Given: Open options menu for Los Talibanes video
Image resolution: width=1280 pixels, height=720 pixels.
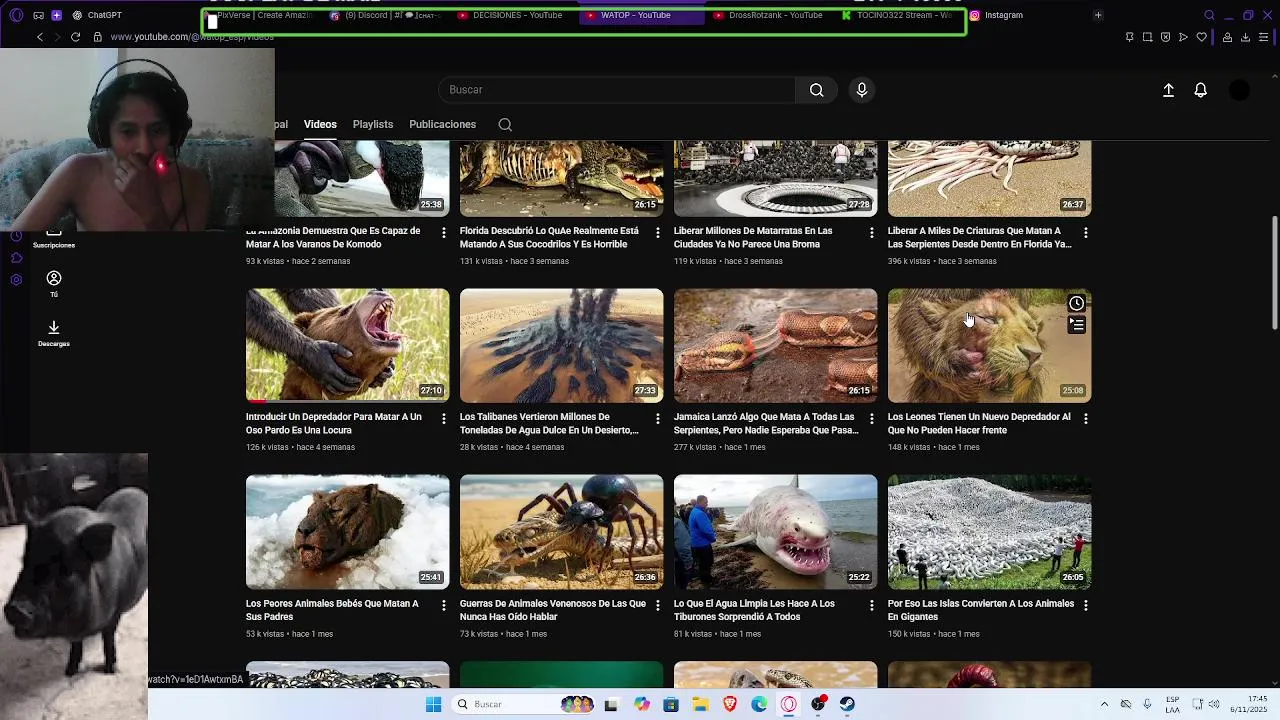Looking at the screenshot, I should click(x=658, y=418).
